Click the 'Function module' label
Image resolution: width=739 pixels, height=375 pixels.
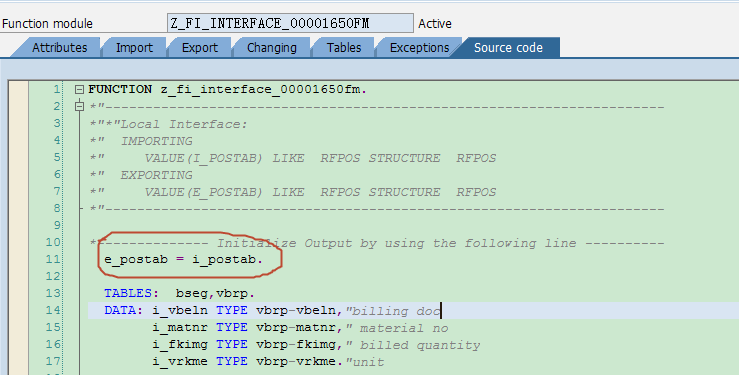[47, 24]
